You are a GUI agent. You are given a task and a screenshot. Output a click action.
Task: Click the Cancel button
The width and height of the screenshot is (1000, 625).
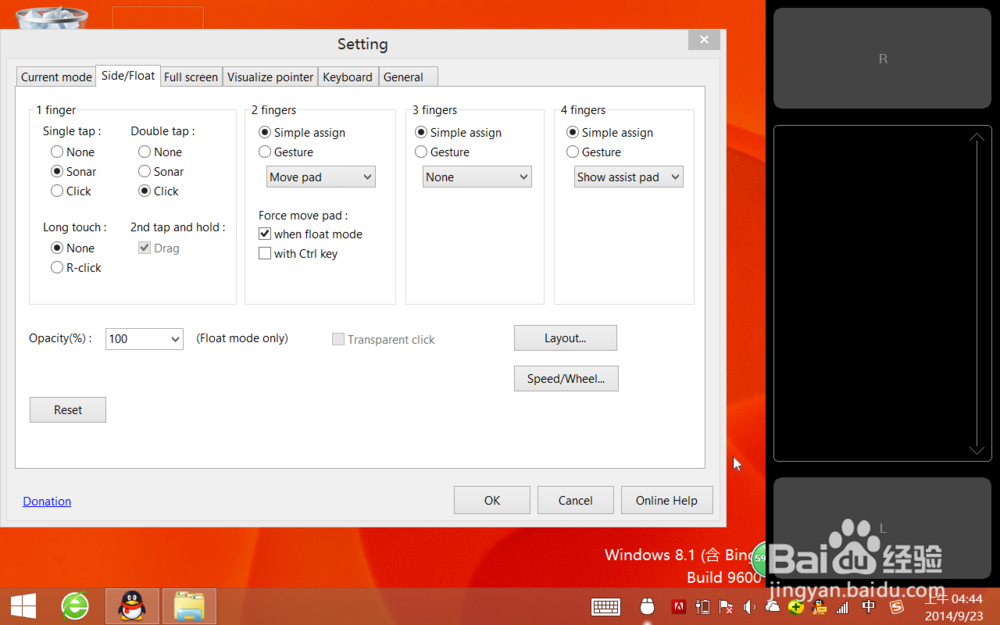pyautogui.click(x=575, y=500)
